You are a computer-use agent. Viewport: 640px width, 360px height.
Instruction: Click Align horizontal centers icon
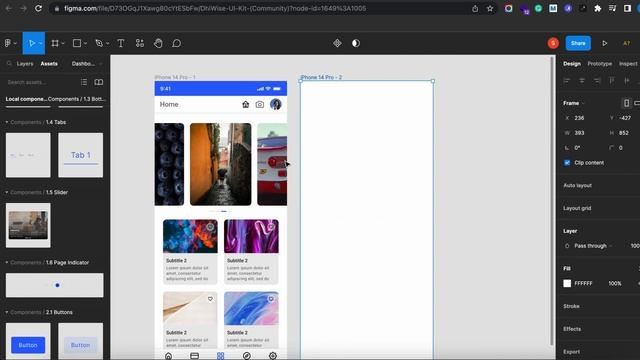(582, 81)
